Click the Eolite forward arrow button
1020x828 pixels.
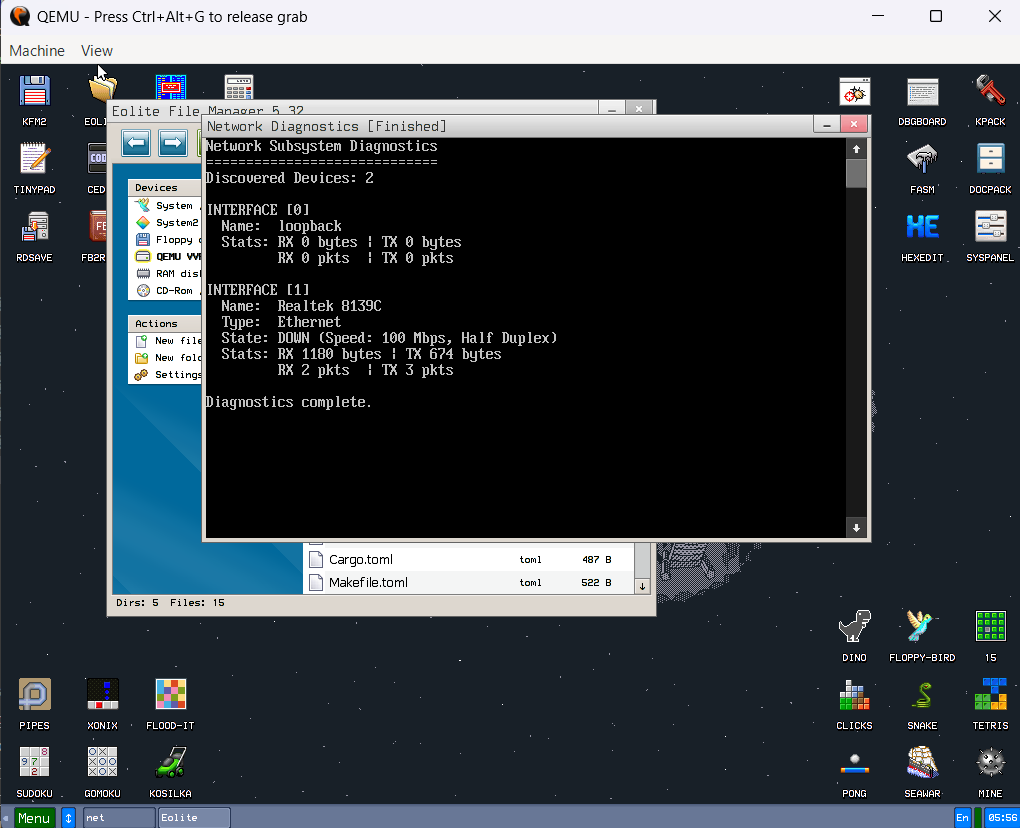pos(172,142)
